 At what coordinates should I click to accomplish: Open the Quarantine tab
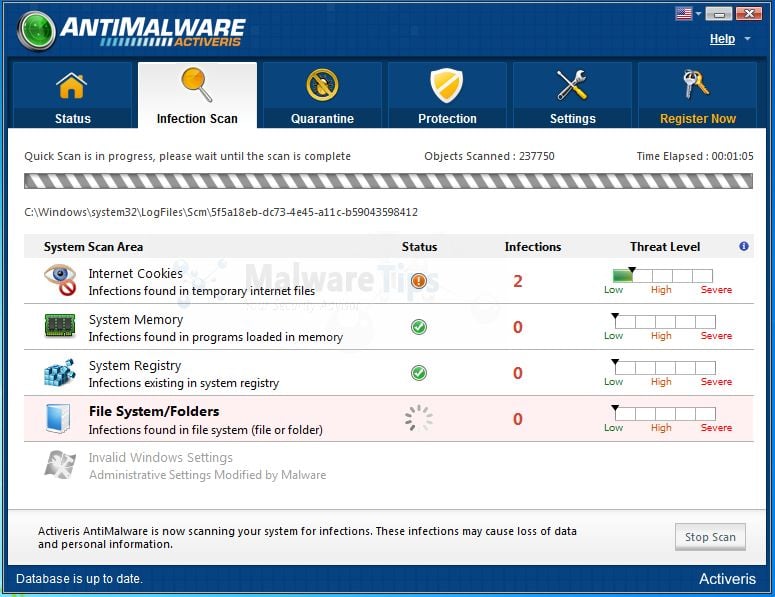(322, 95)
